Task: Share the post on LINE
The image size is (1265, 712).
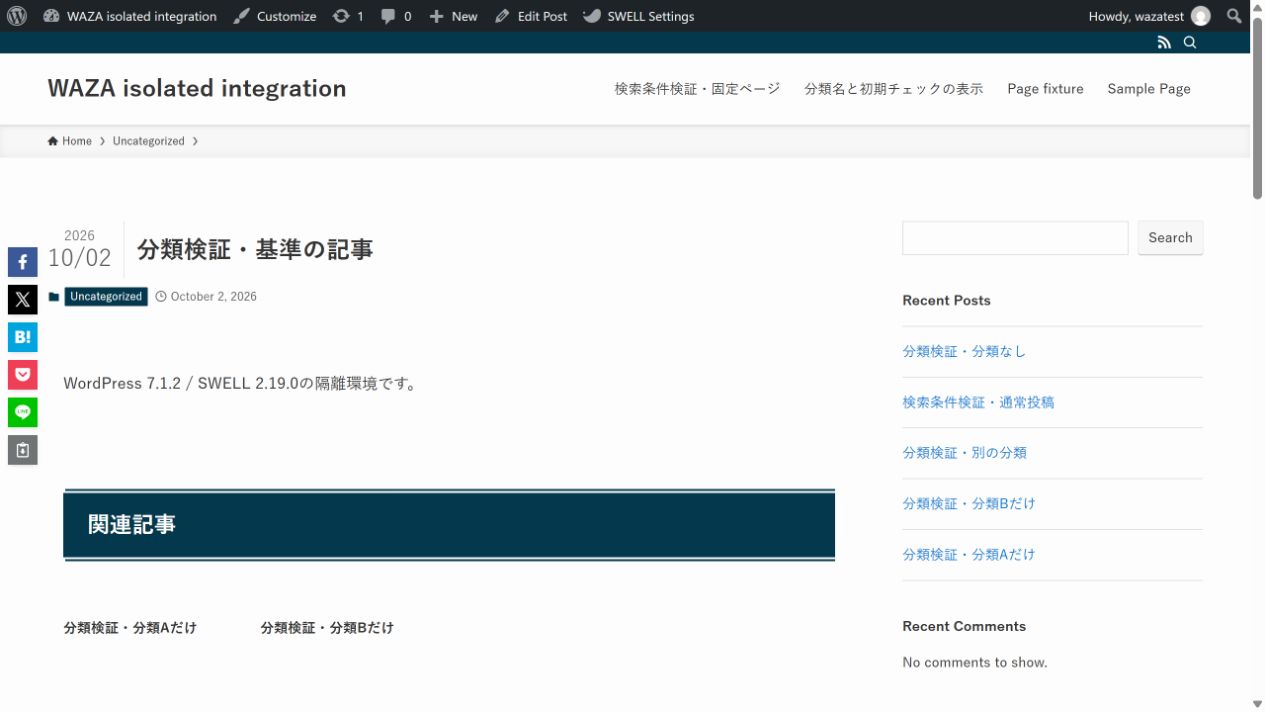Action: point(23,412)
